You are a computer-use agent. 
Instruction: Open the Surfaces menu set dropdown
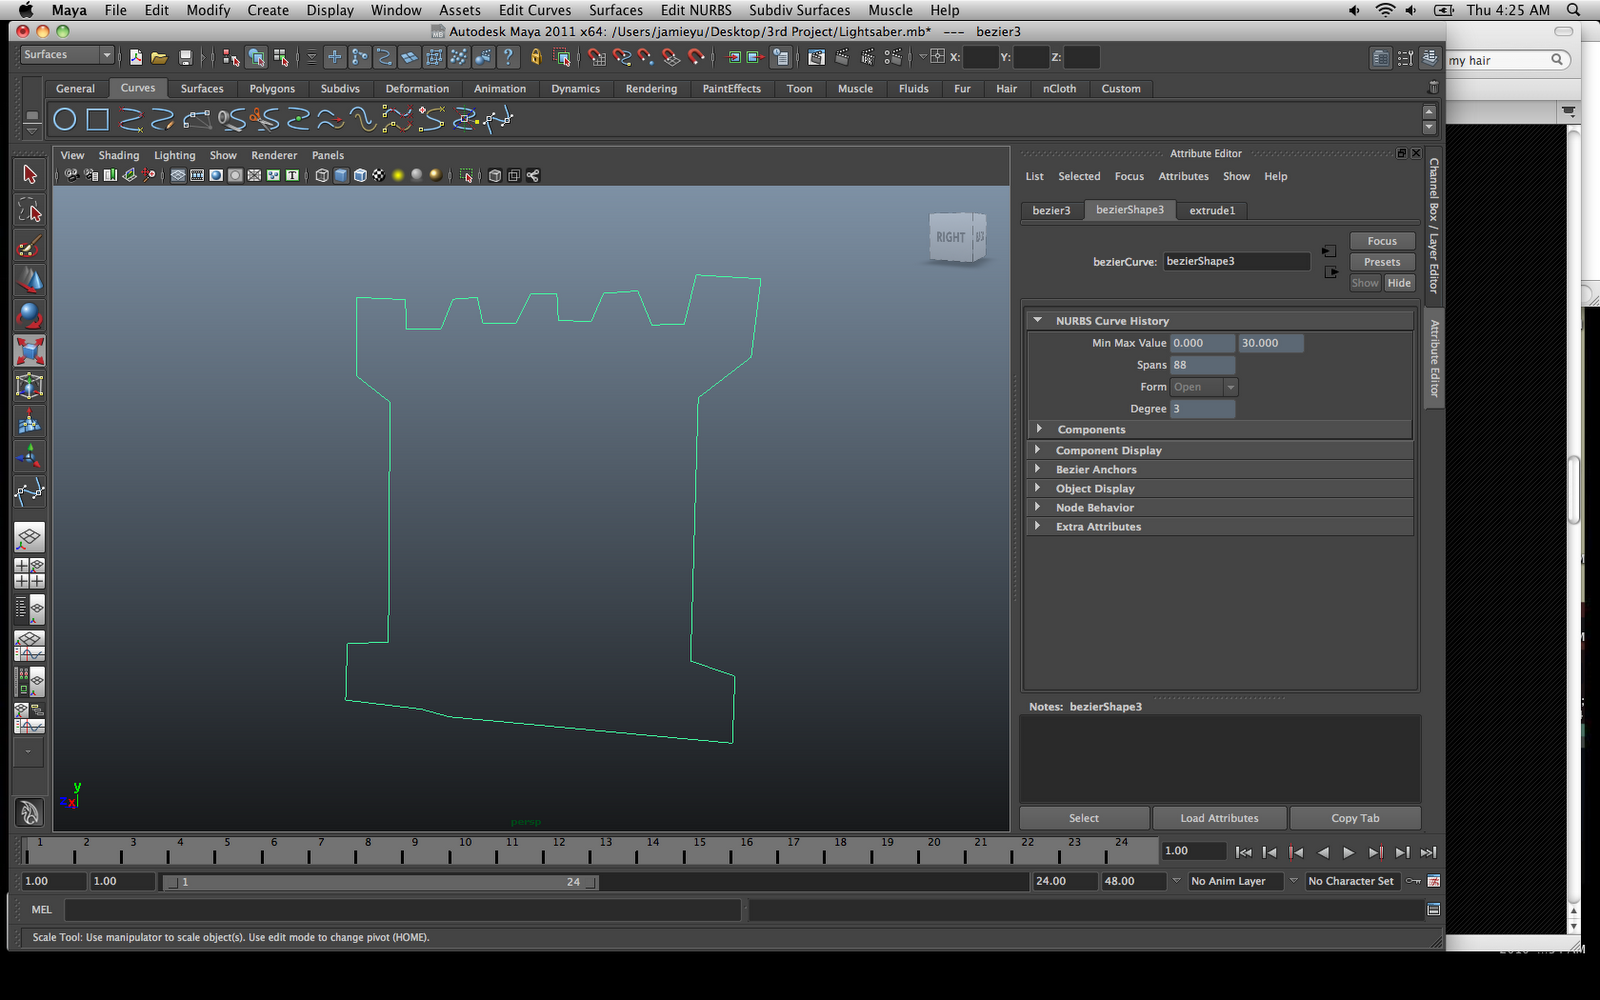pos(67,55)
